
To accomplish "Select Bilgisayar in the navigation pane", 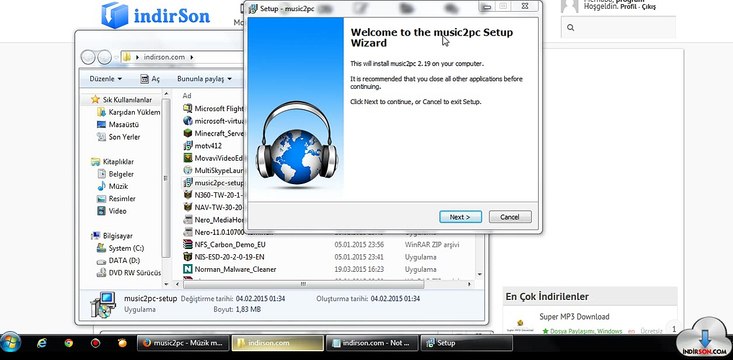I will click(112, 236).
